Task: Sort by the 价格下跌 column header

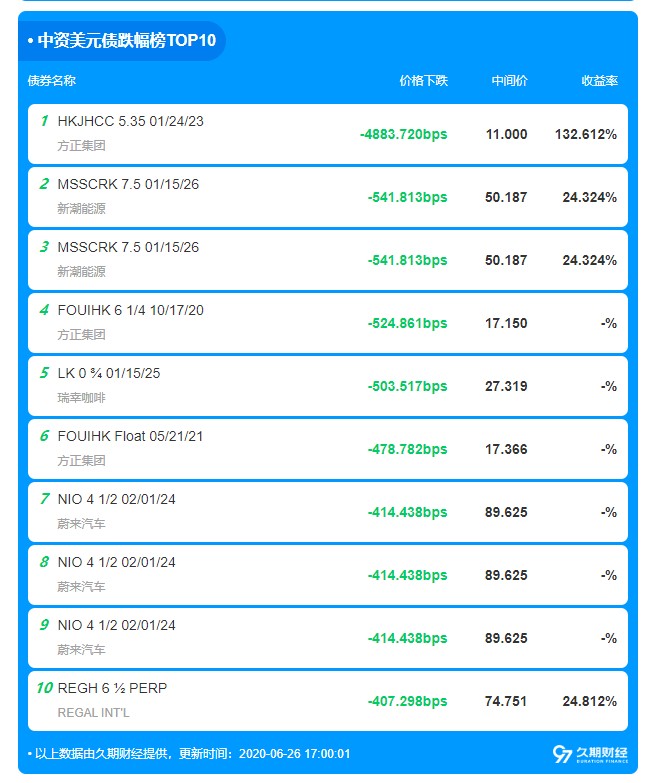Action: [423, 81]
